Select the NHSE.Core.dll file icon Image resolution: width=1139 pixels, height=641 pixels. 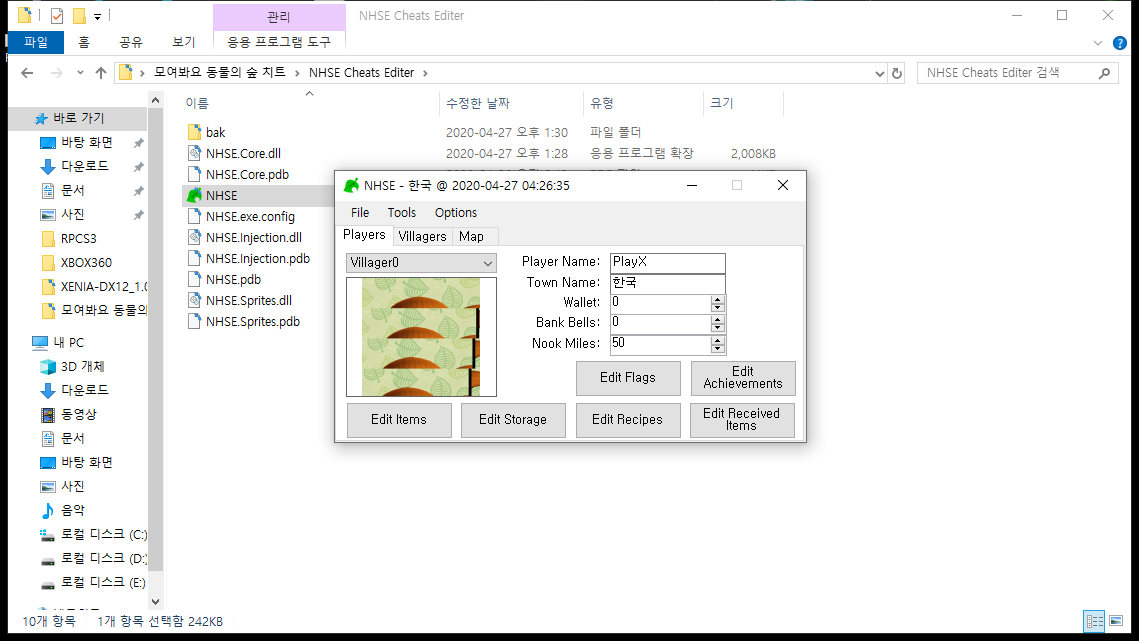click(x=194, y=153)
